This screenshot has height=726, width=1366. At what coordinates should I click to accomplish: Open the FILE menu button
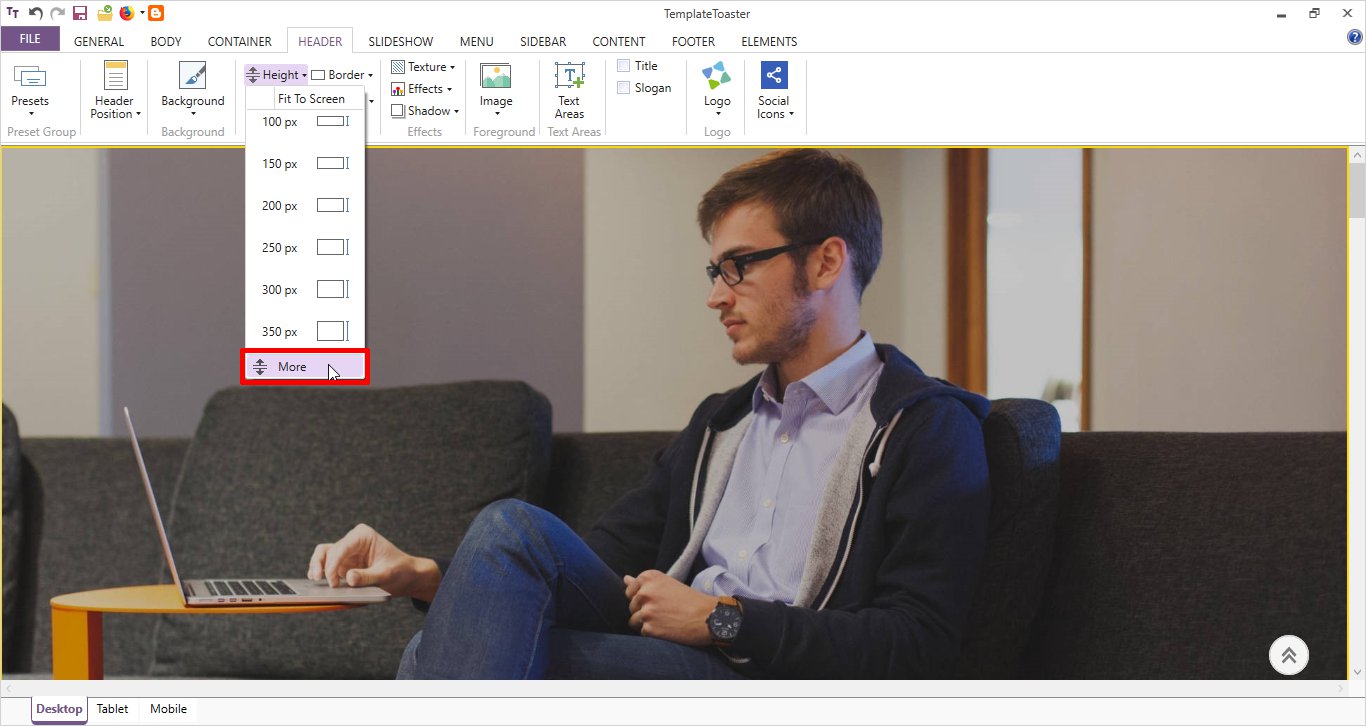coord(30,39)
